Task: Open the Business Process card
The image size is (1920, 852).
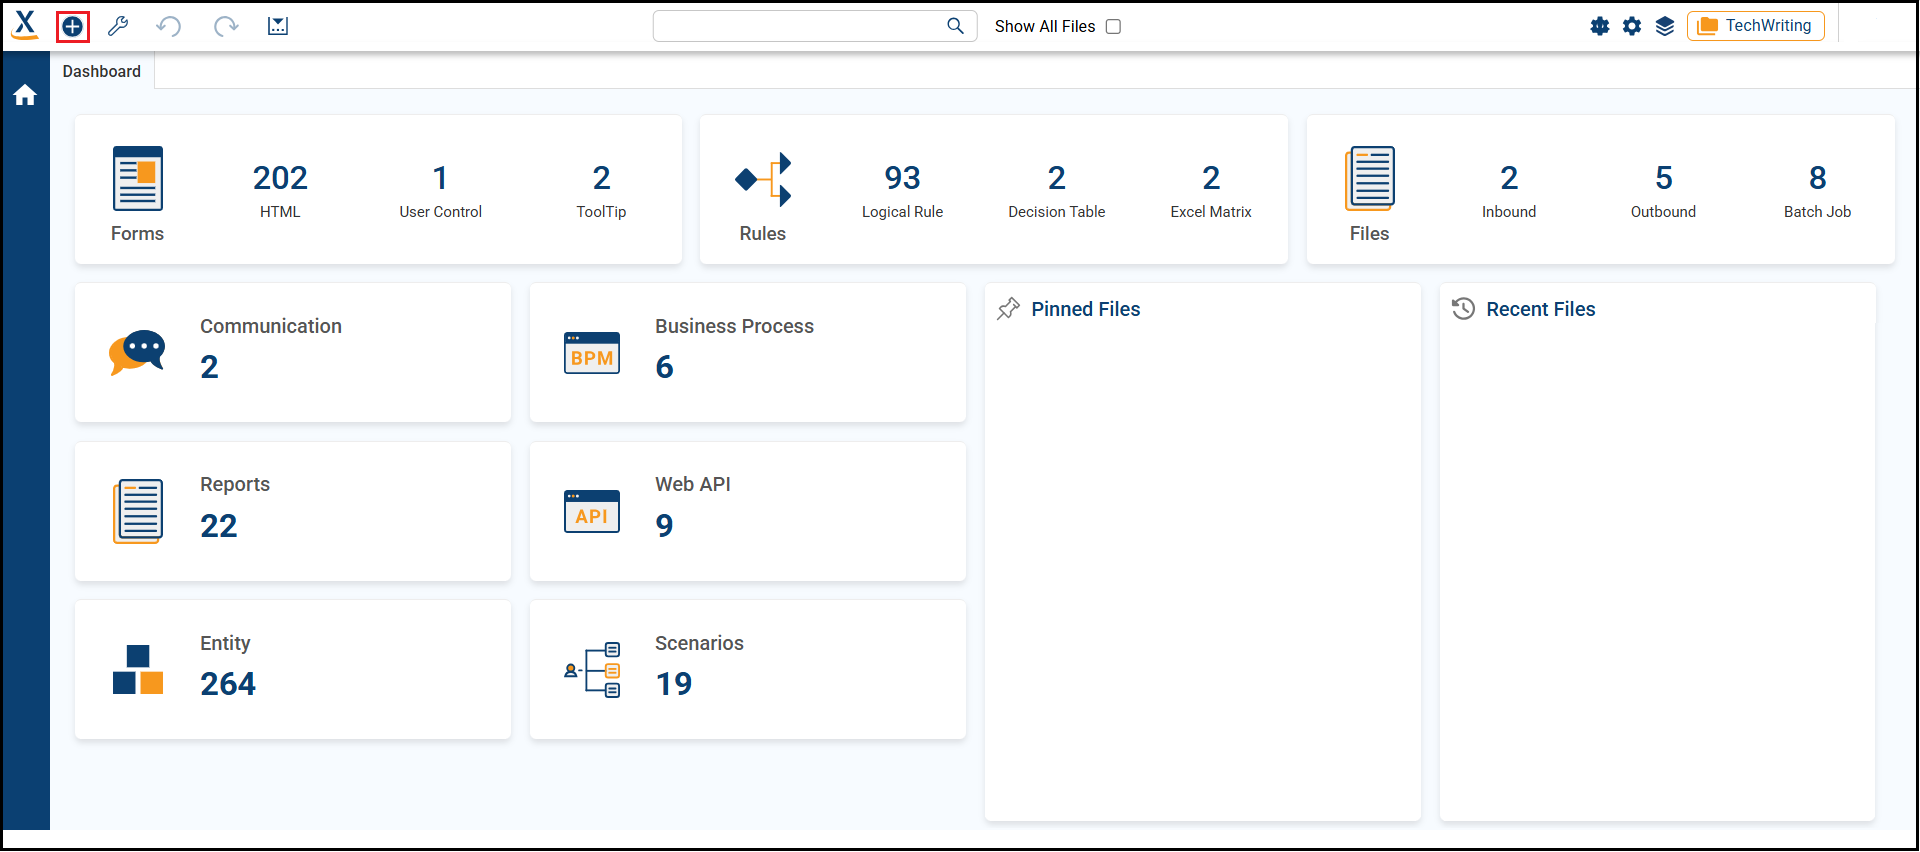Action: 748,352
